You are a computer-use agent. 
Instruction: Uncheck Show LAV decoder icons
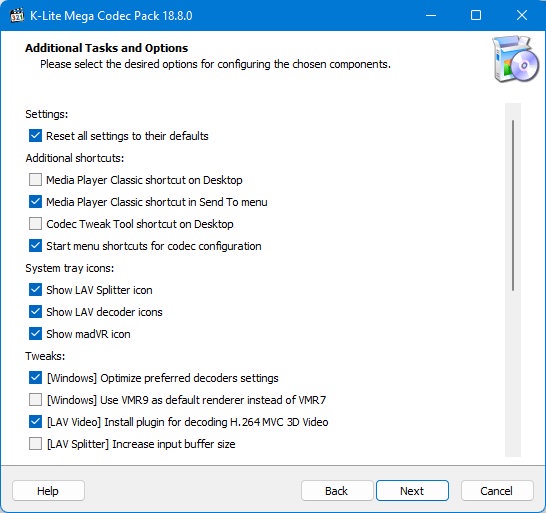[x=35, y=311]
